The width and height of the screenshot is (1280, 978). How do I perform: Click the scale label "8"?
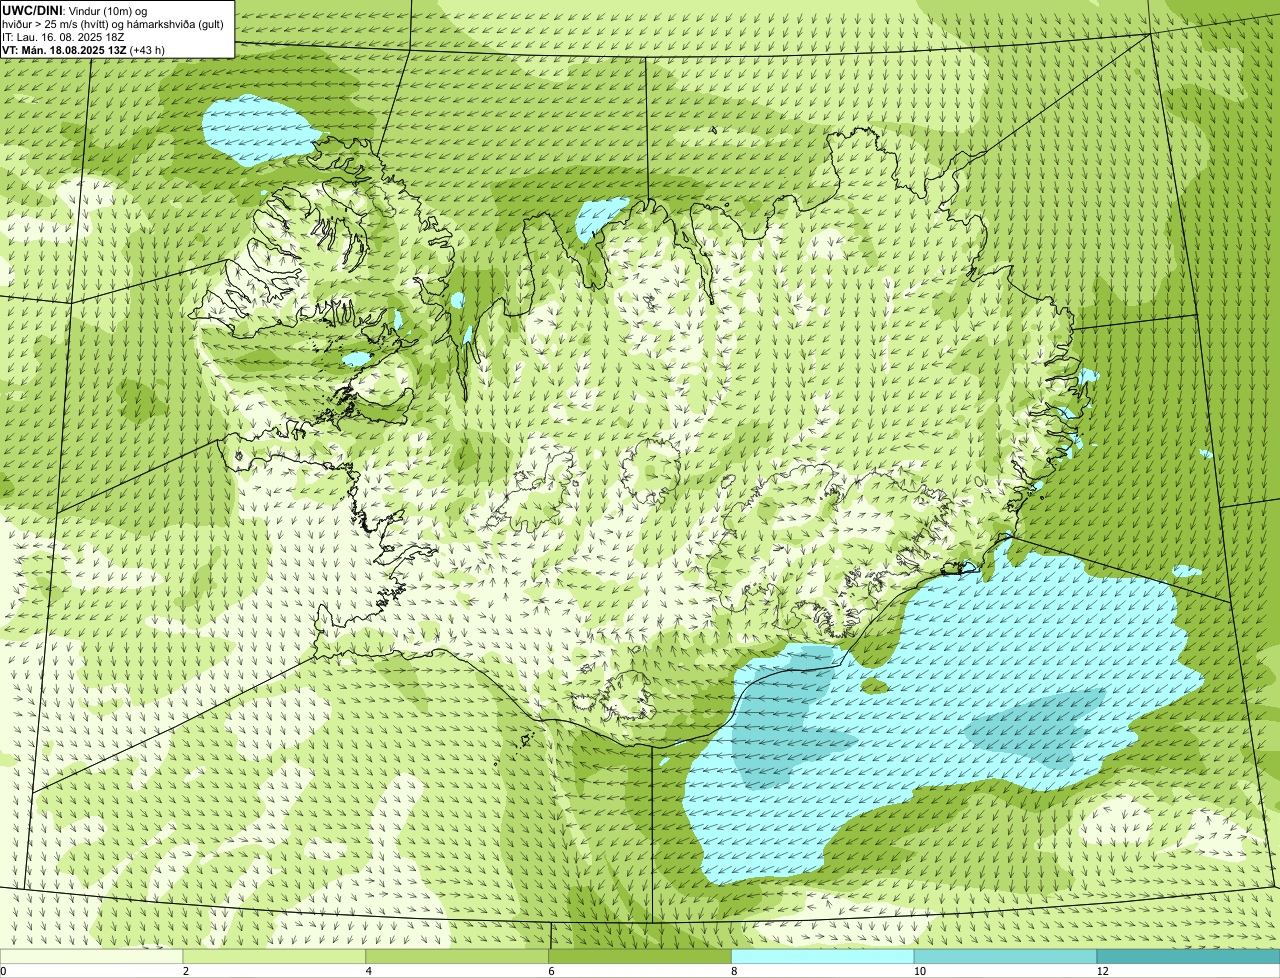tap(735, 971)
